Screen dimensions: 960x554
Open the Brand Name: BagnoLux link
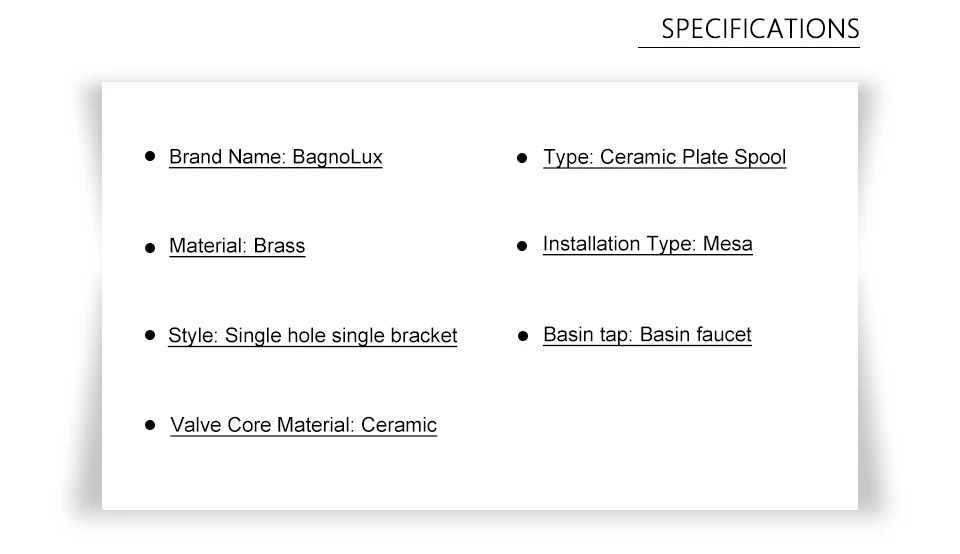coord(276,157)
